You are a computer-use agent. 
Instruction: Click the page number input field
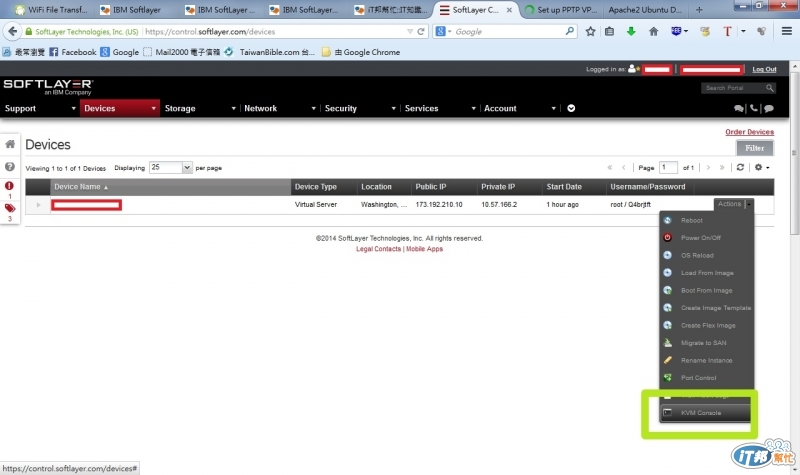(x=668, y=167)
